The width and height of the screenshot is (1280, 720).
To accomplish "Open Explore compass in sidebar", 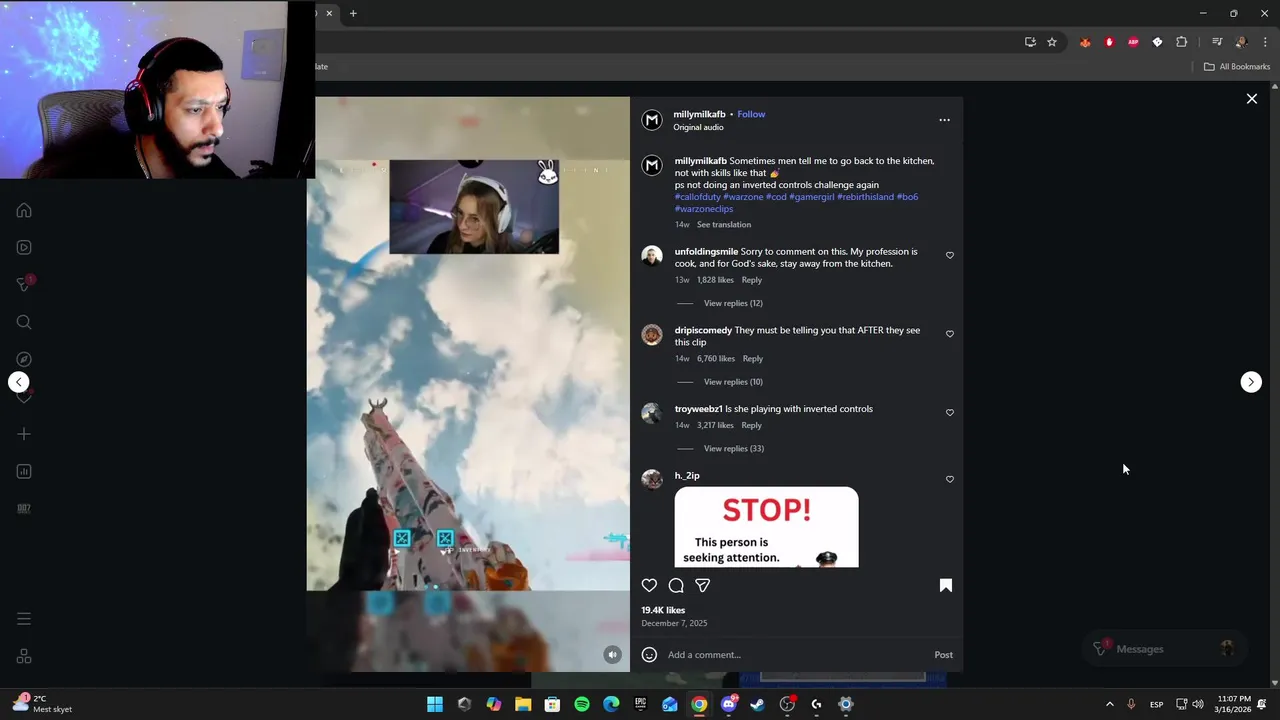I will (24, 359).
